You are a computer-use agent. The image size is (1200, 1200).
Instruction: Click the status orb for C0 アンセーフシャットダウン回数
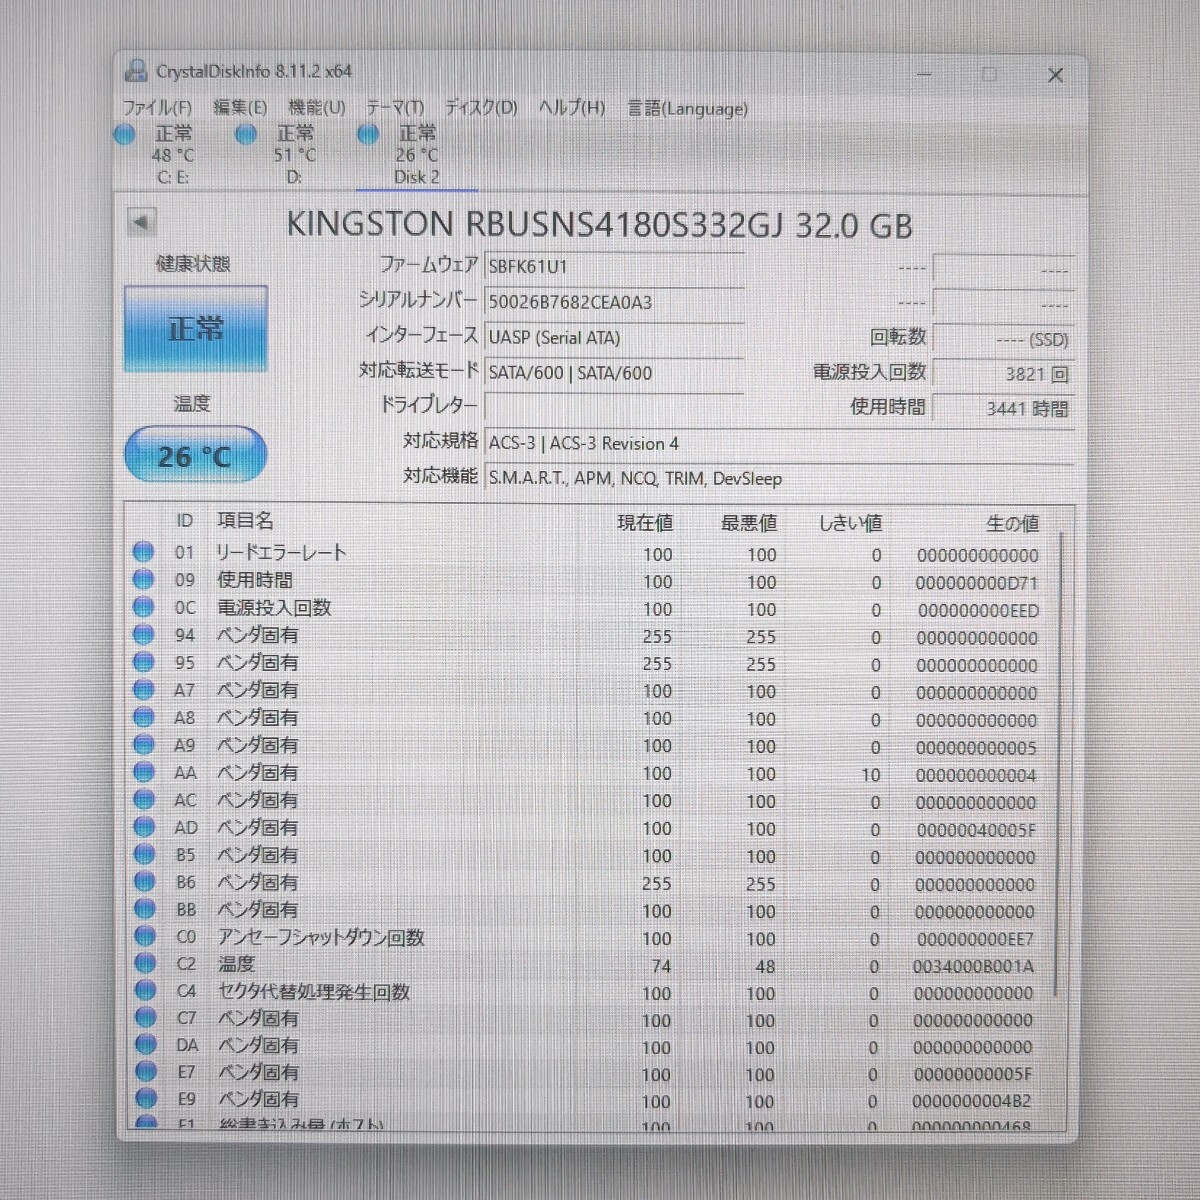[146, 937]
